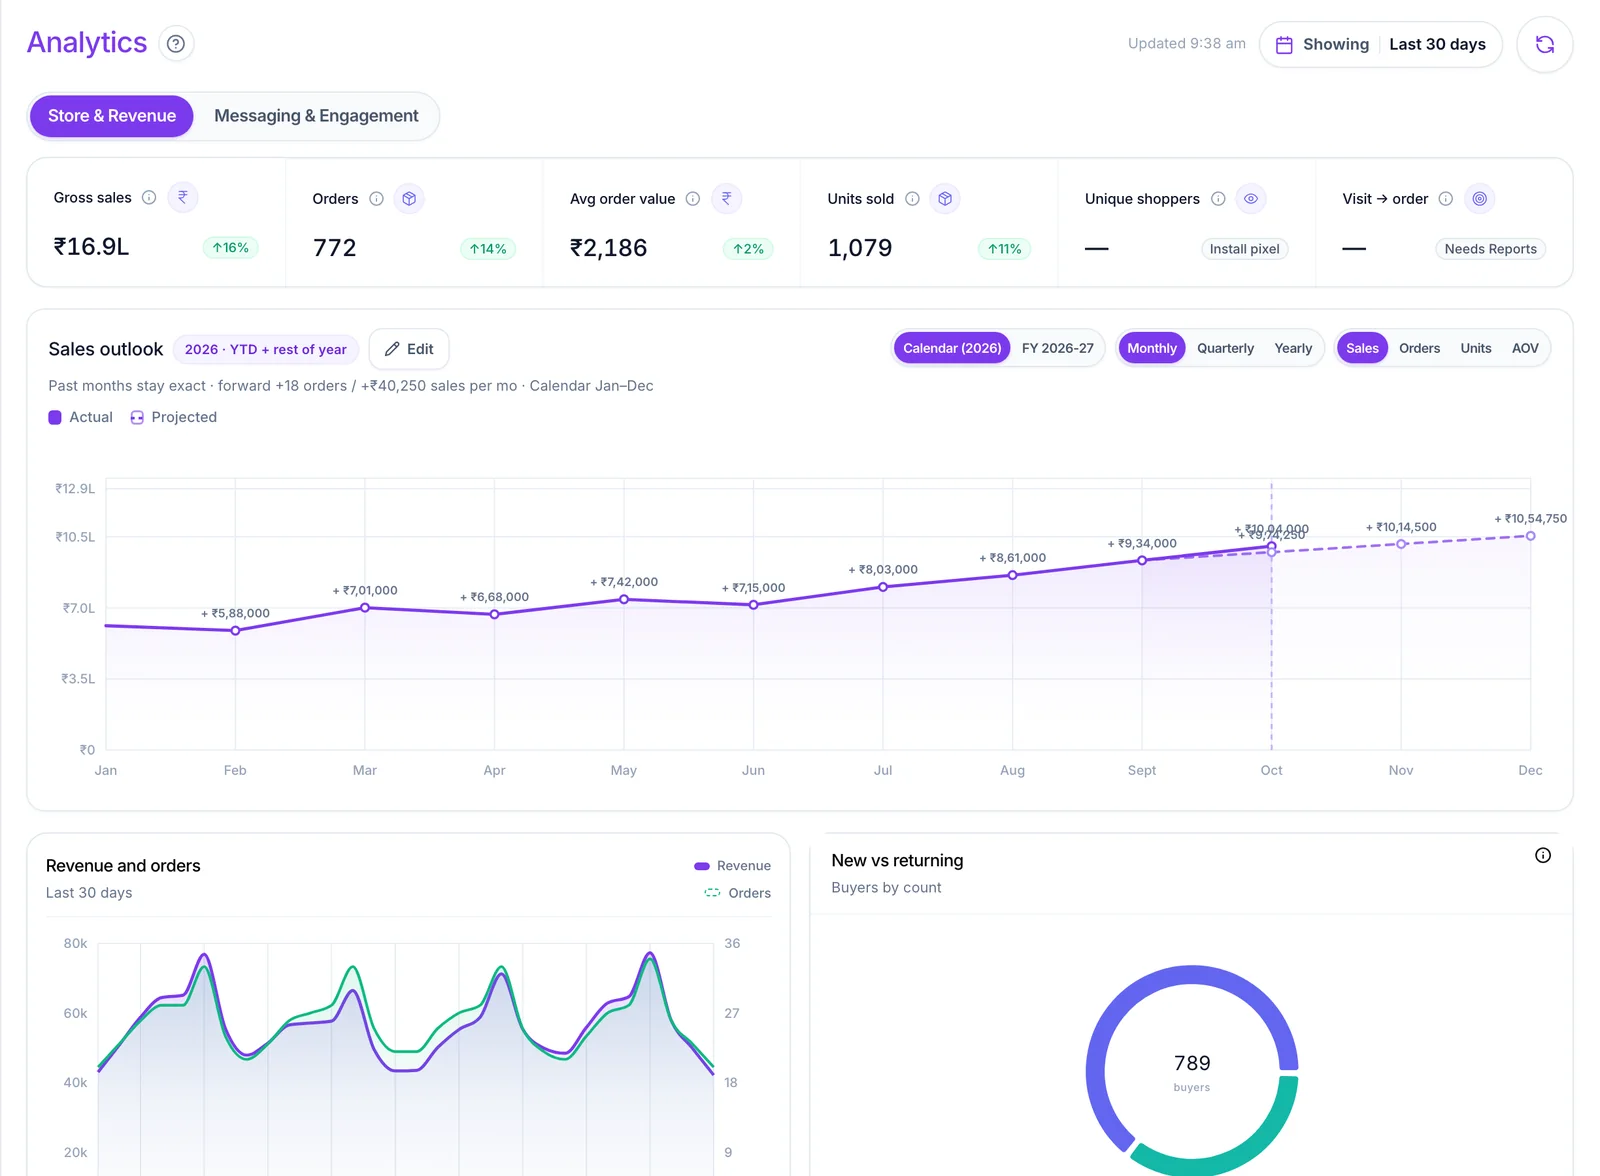Click the info icon beside Unique shoppers
Screen dimensions: 1600x1176
tap(1218, 199)
